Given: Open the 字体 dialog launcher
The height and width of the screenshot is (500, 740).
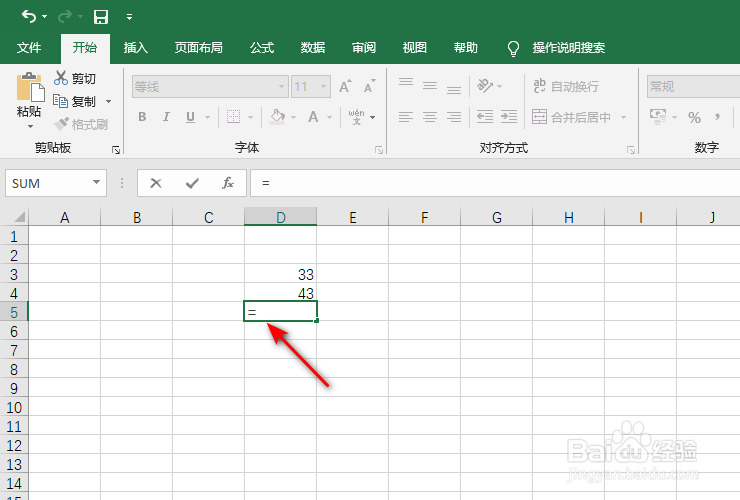Looking at the screenshot, I should point(378,150).
